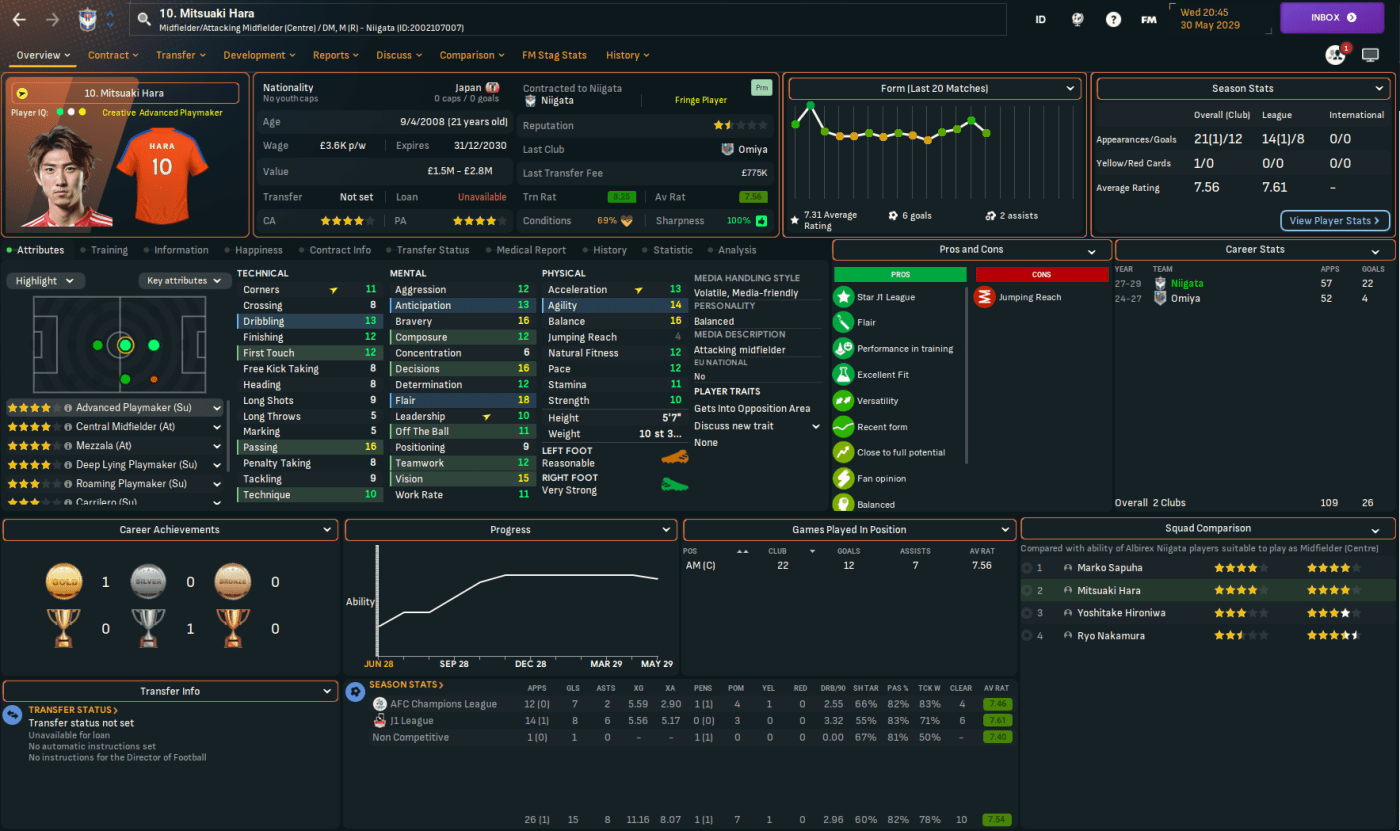The image size is (1400, 831).
Task: Select the radio circle beside Ryo Nakamura
Action: [x=1027, y=636]
